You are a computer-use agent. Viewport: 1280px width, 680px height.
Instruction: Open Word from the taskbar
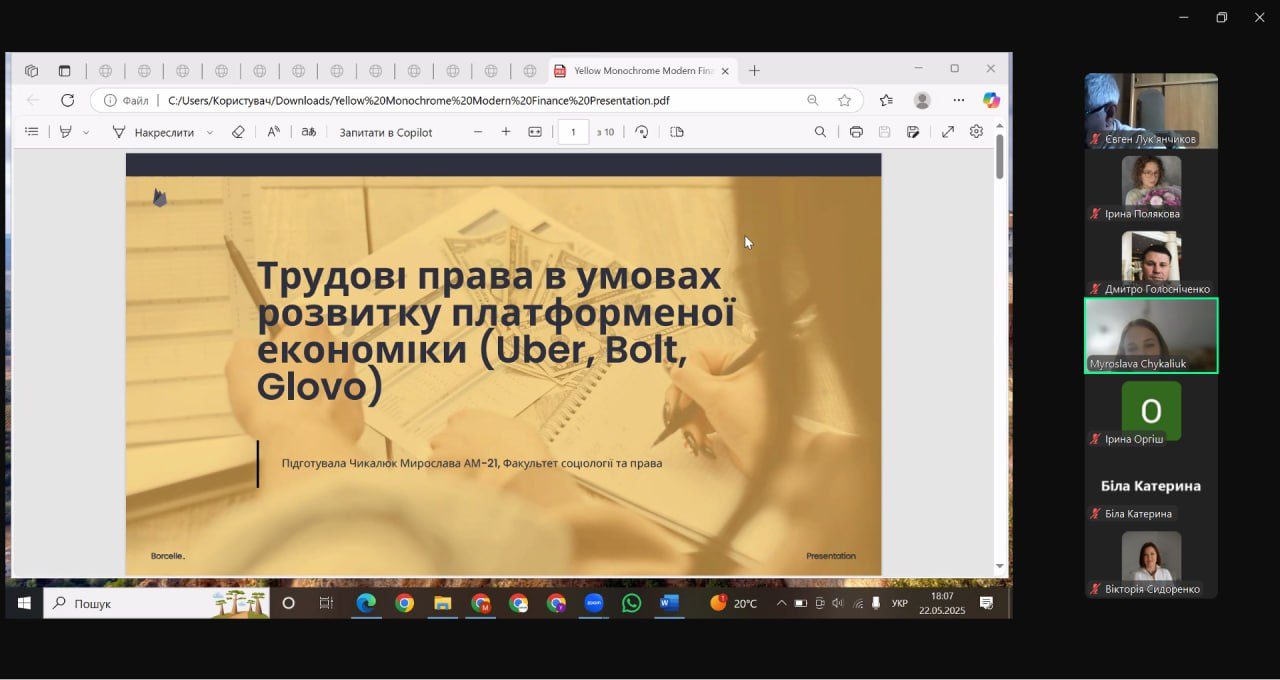(x=669, y=603)
